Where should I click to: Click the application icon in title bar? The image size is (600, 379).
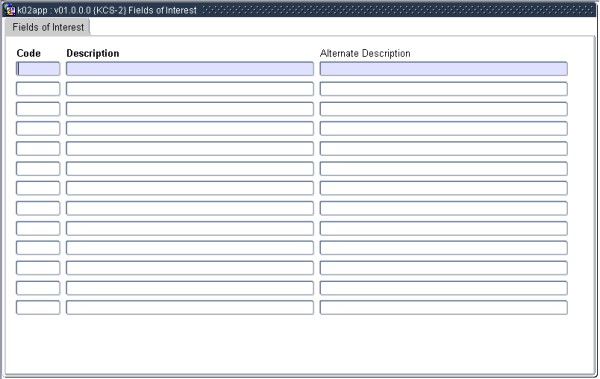(x=9, y=10)
